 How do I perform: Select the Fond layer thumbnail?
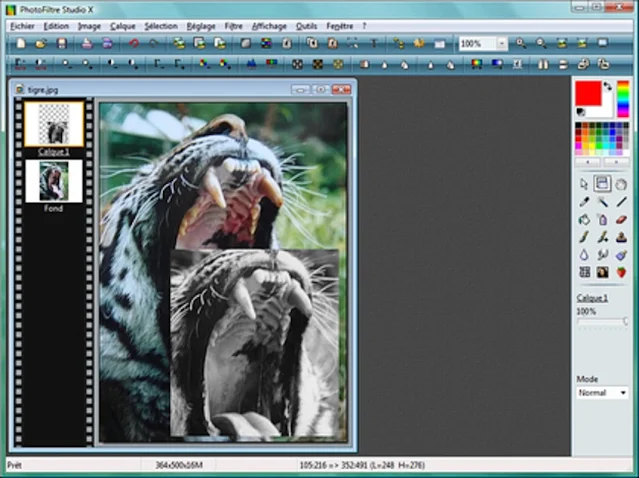coord(54,181)
